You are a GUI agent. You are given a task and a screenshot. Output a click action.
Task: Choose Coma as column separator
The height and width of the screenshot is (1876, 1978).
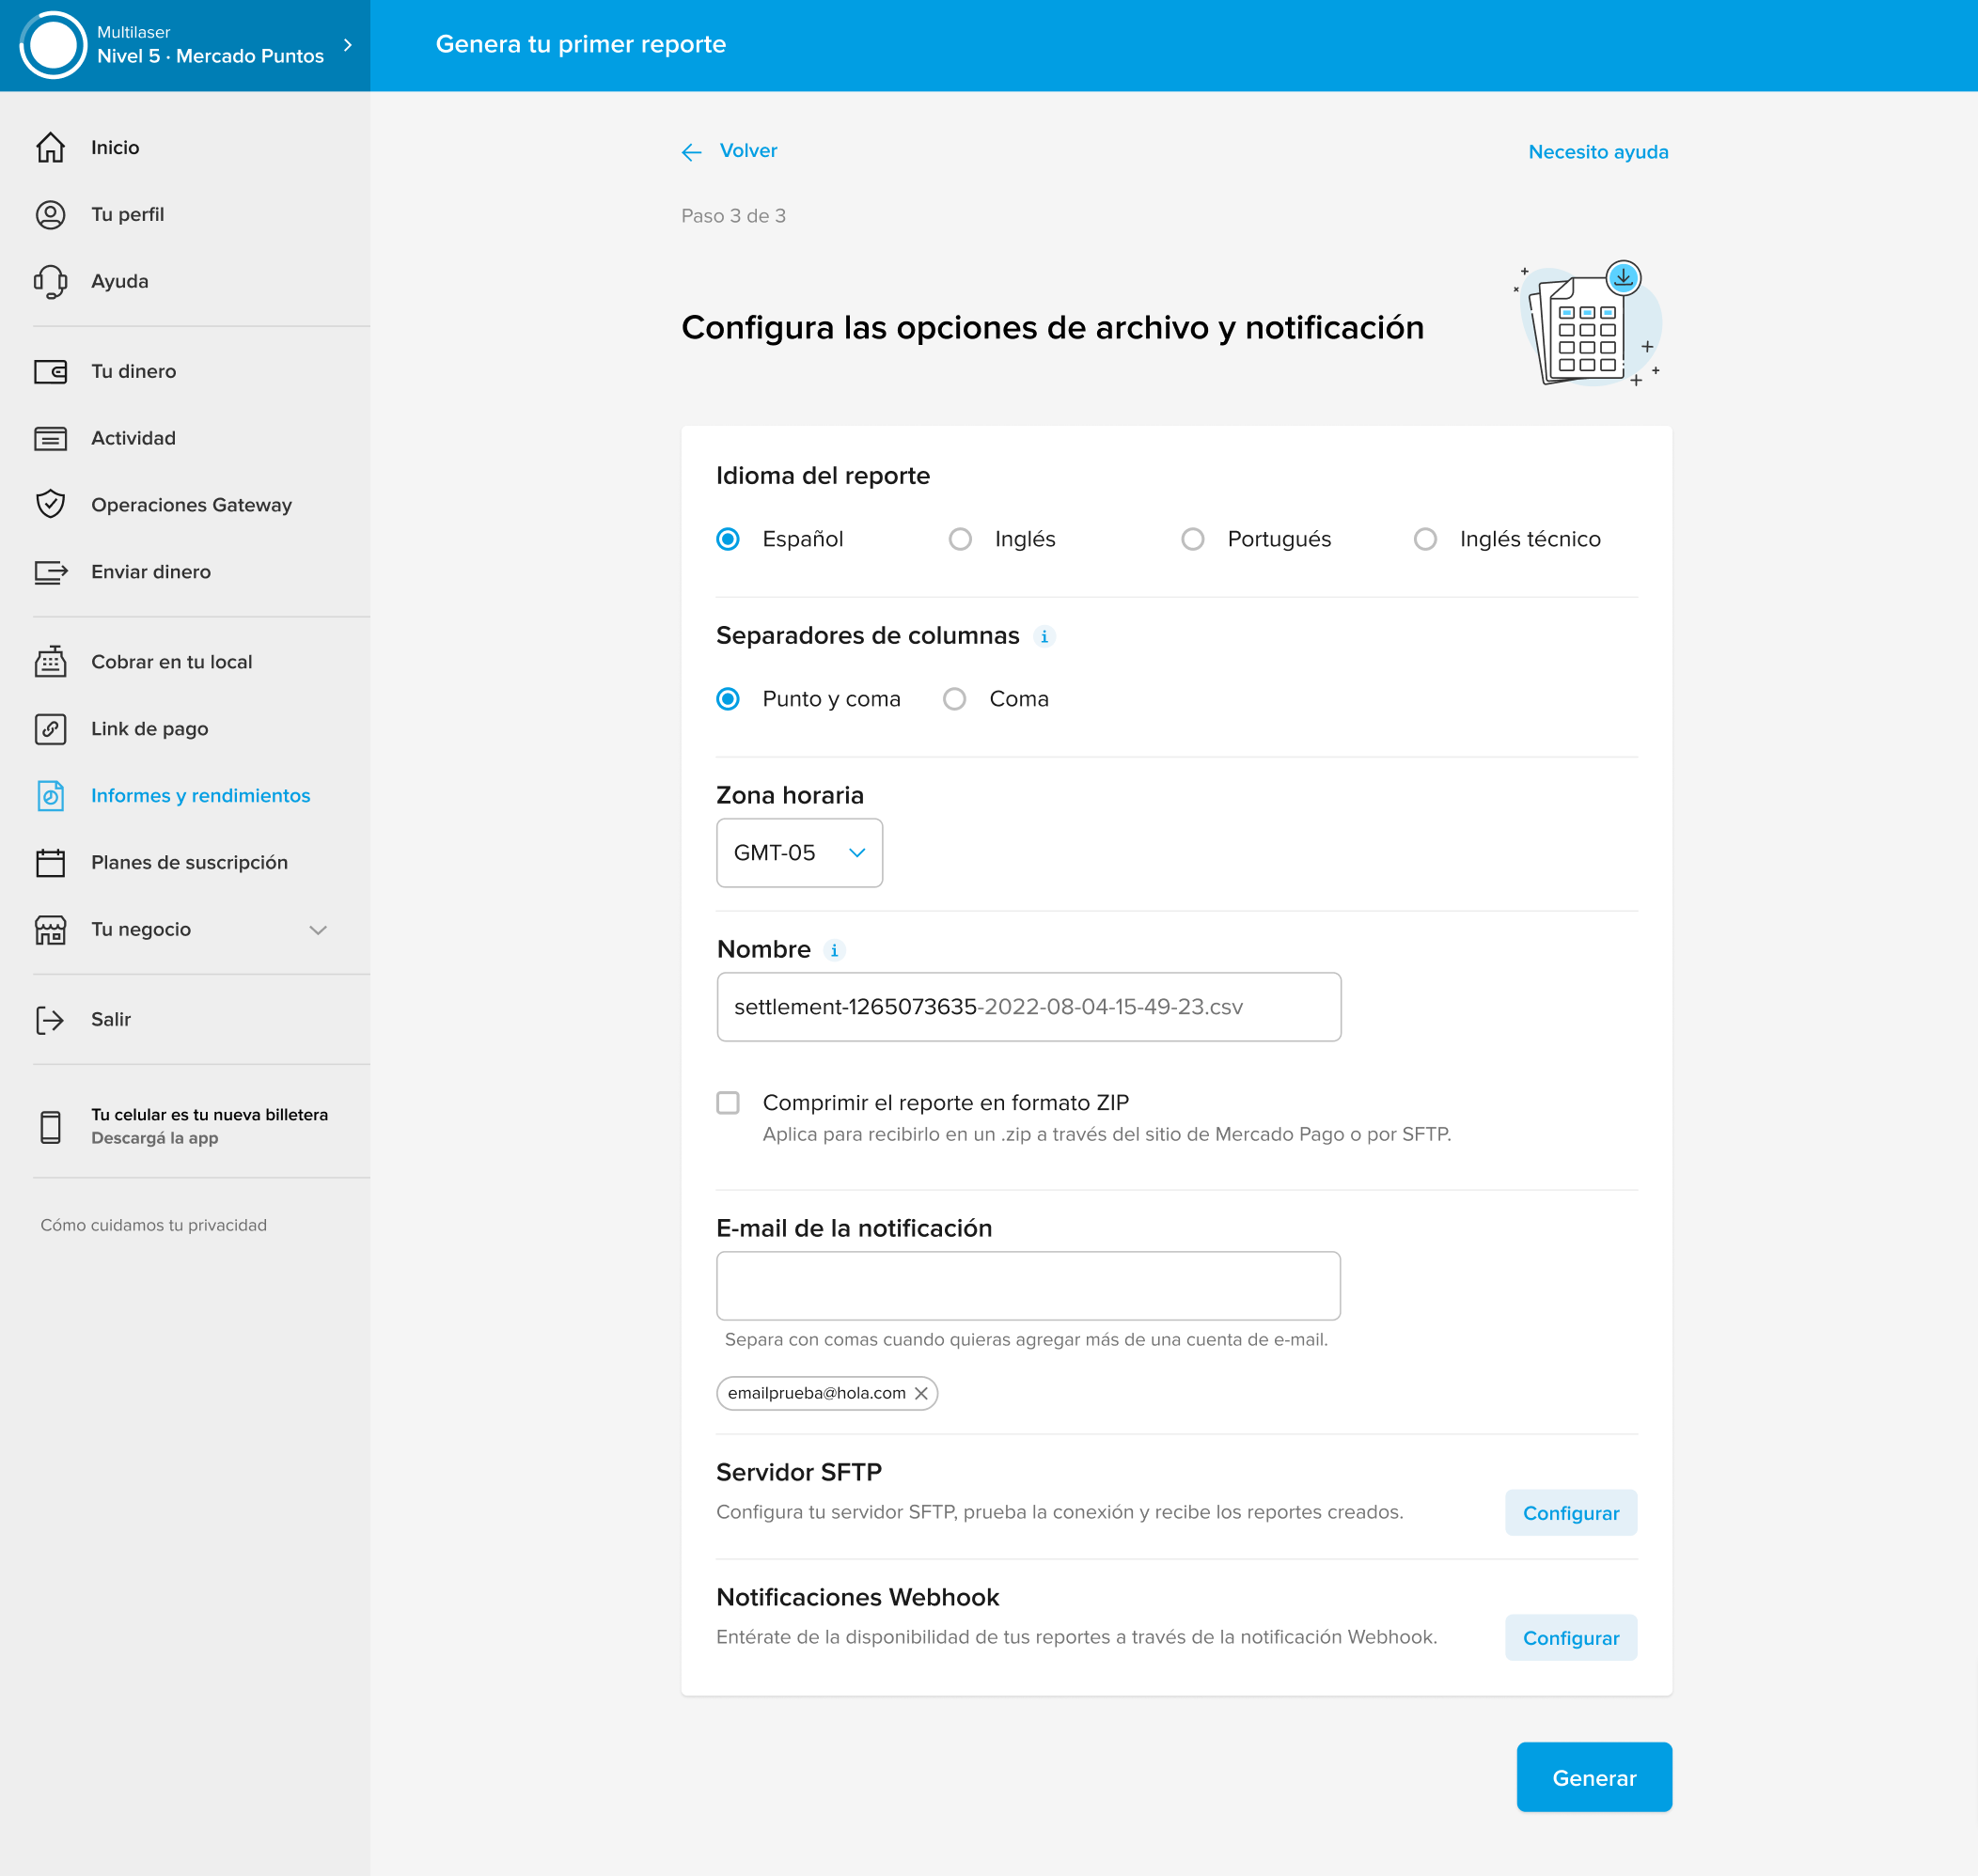pos(955,699)
